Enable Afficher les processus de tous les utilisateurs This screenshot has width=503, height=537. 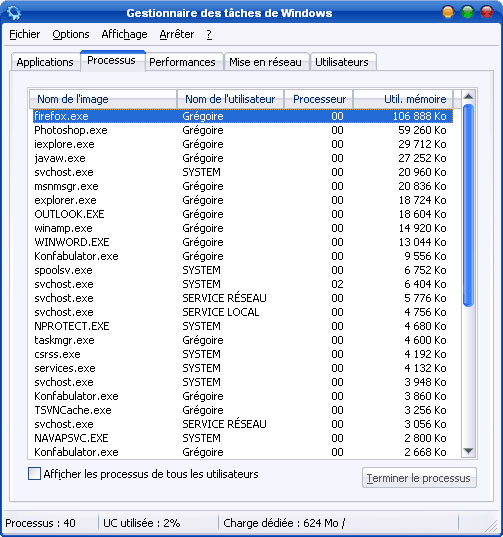(x=34, y=474)
